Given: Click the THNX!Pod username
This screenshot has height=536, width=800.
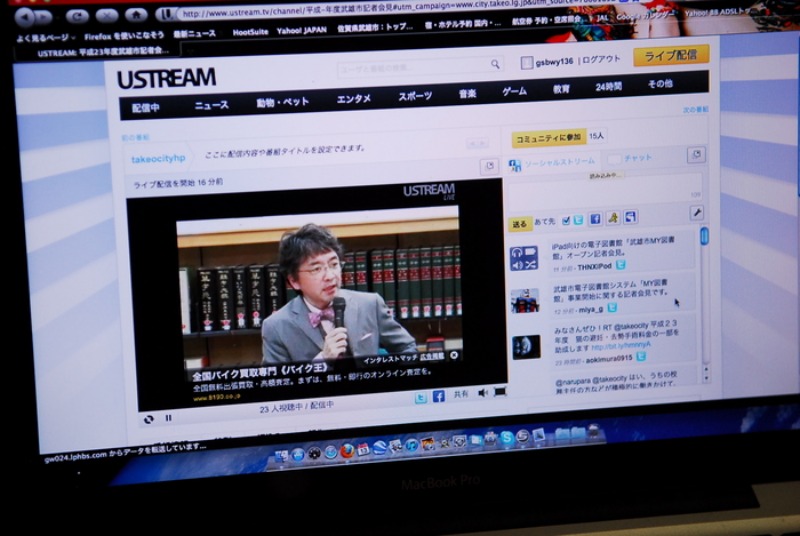Looking at the screenshot, I should pyautogui.click(x=594, y=267).
